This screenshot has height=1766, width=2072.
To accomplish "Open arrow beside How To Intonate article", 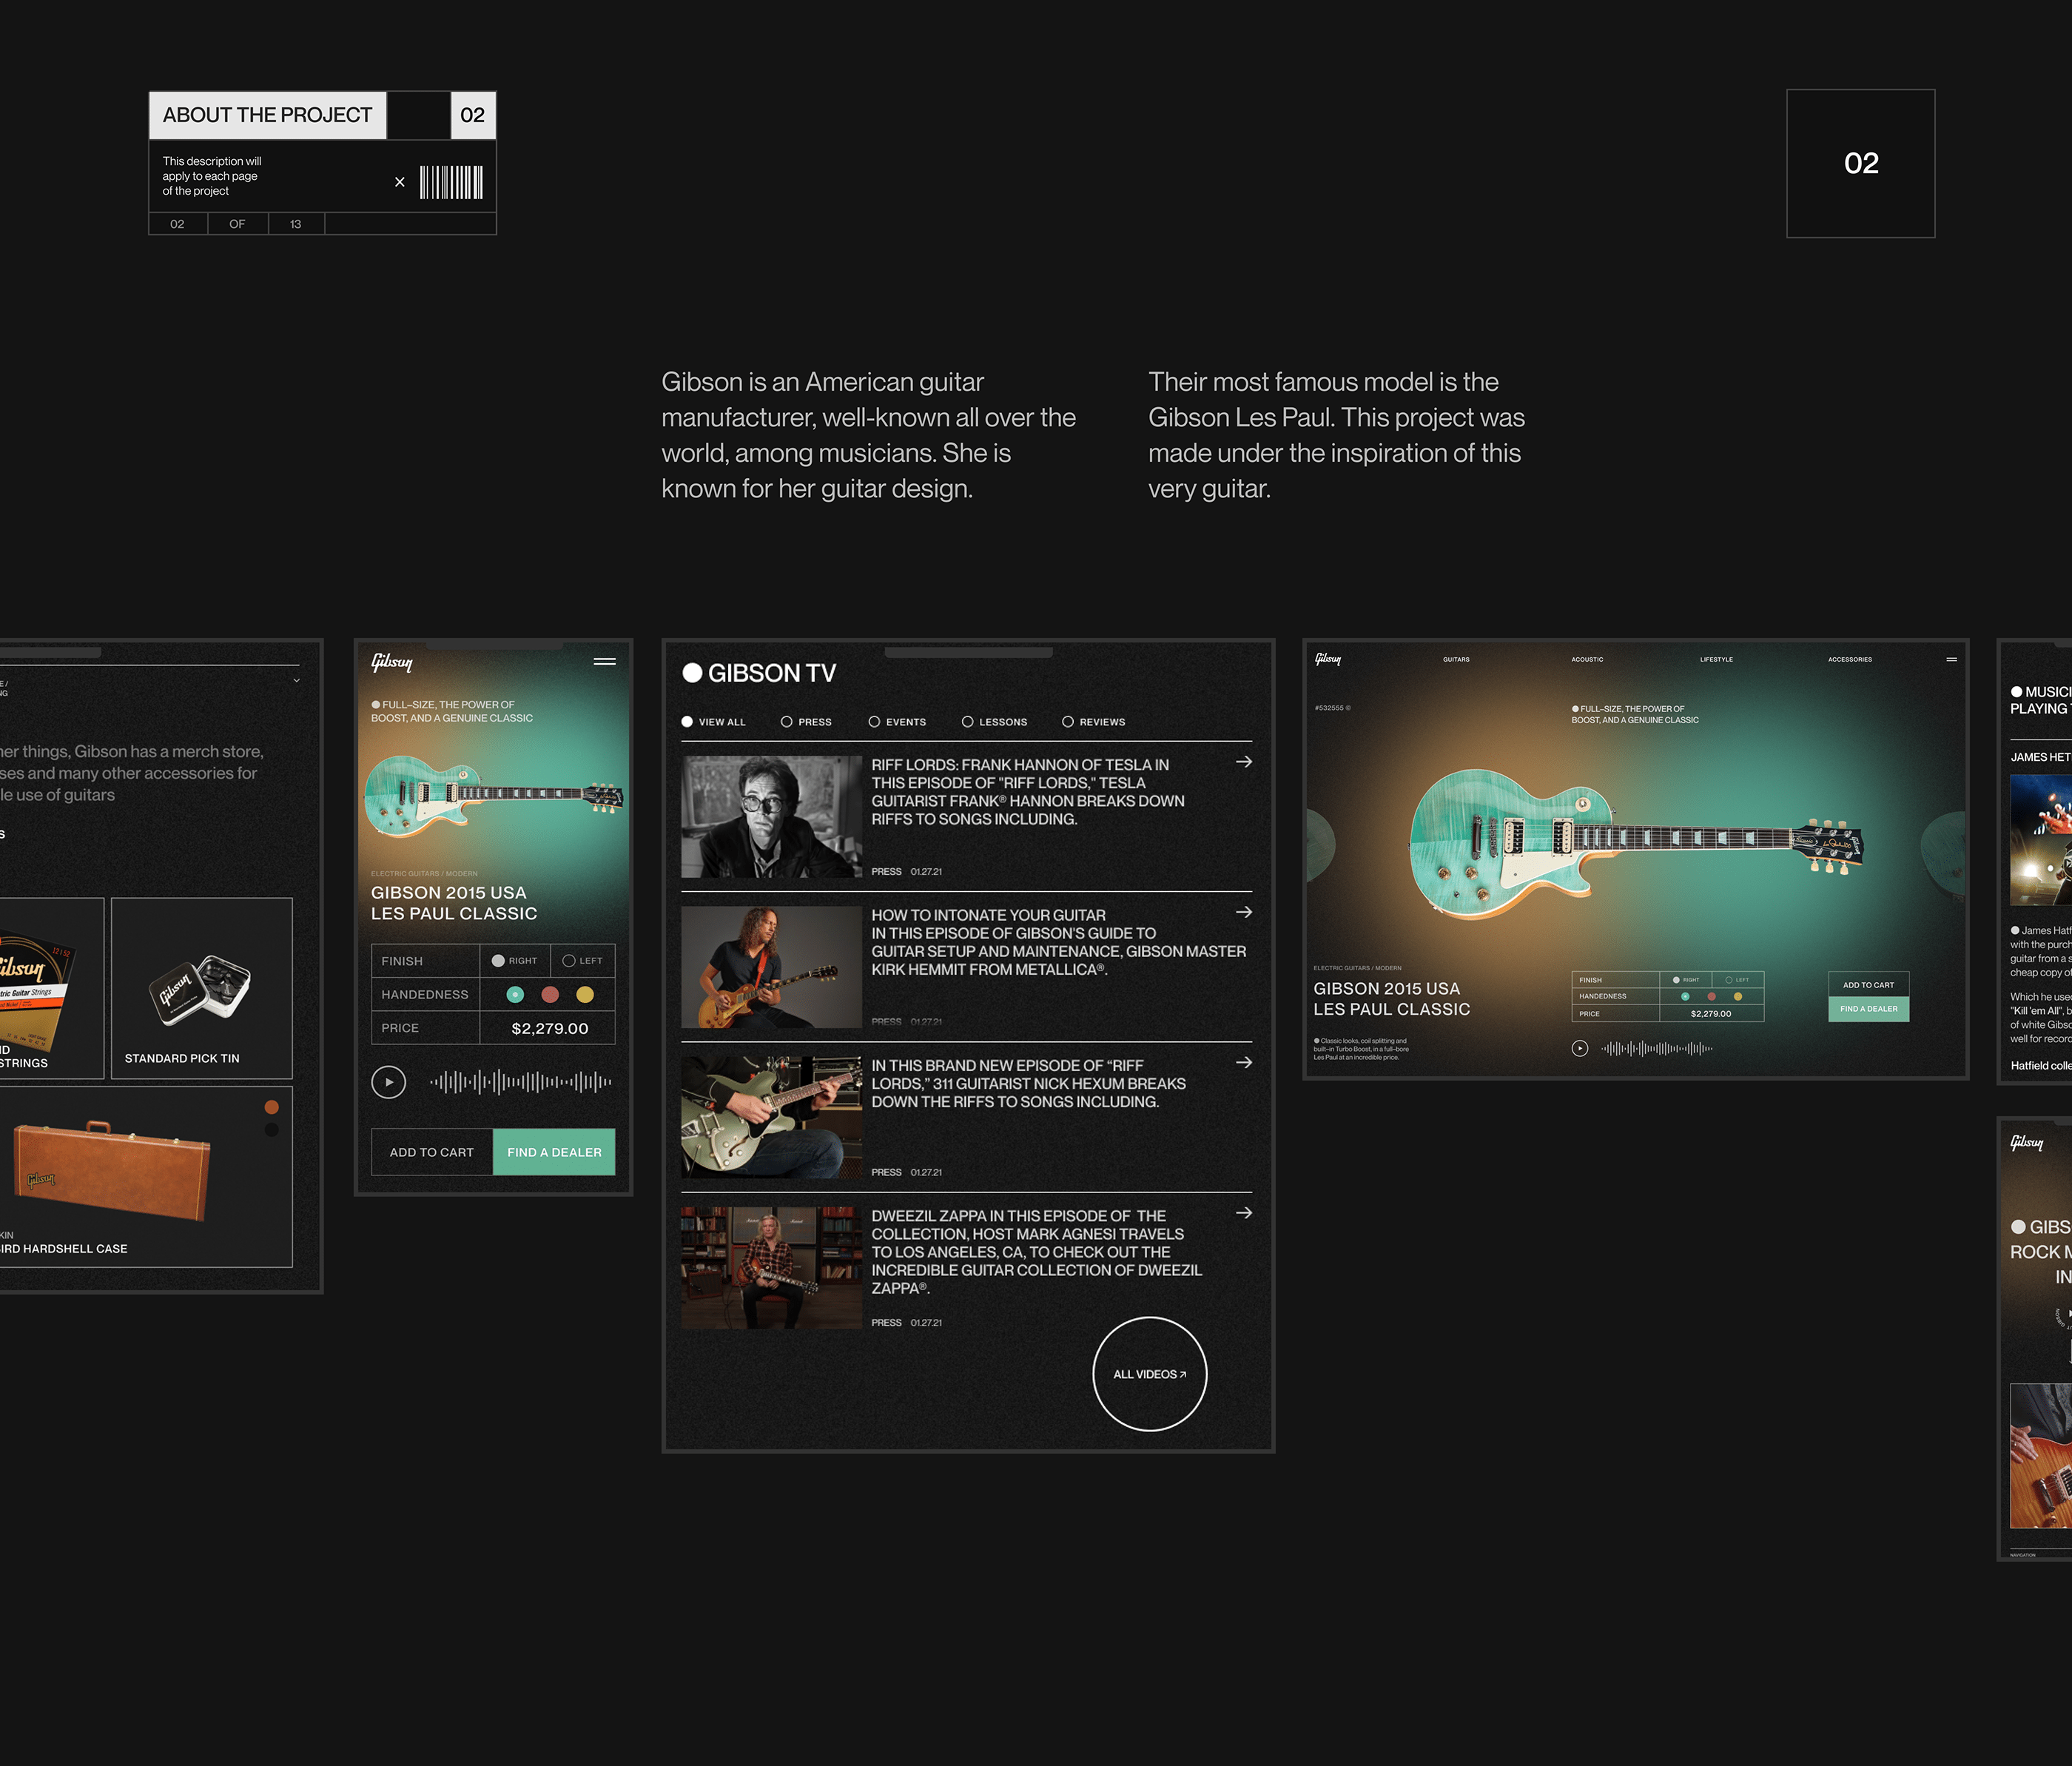I will pyautogui.click(x=1244, y=912).
